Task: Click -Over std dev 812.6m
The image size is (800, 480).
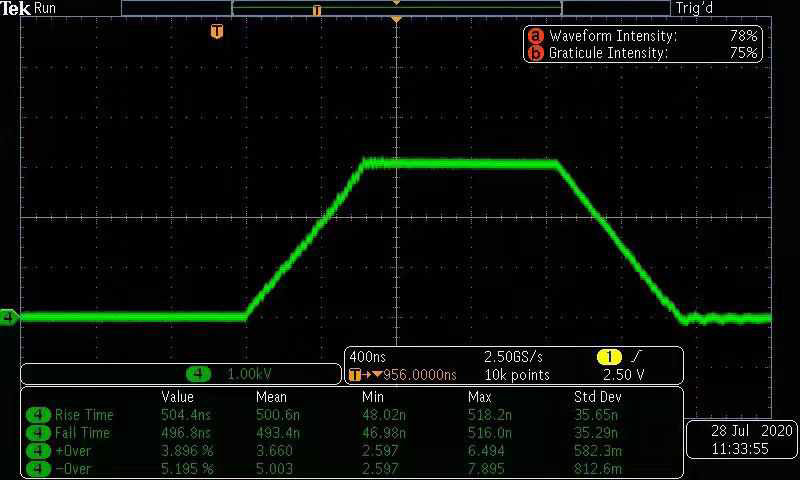Action: click(596, 469)
